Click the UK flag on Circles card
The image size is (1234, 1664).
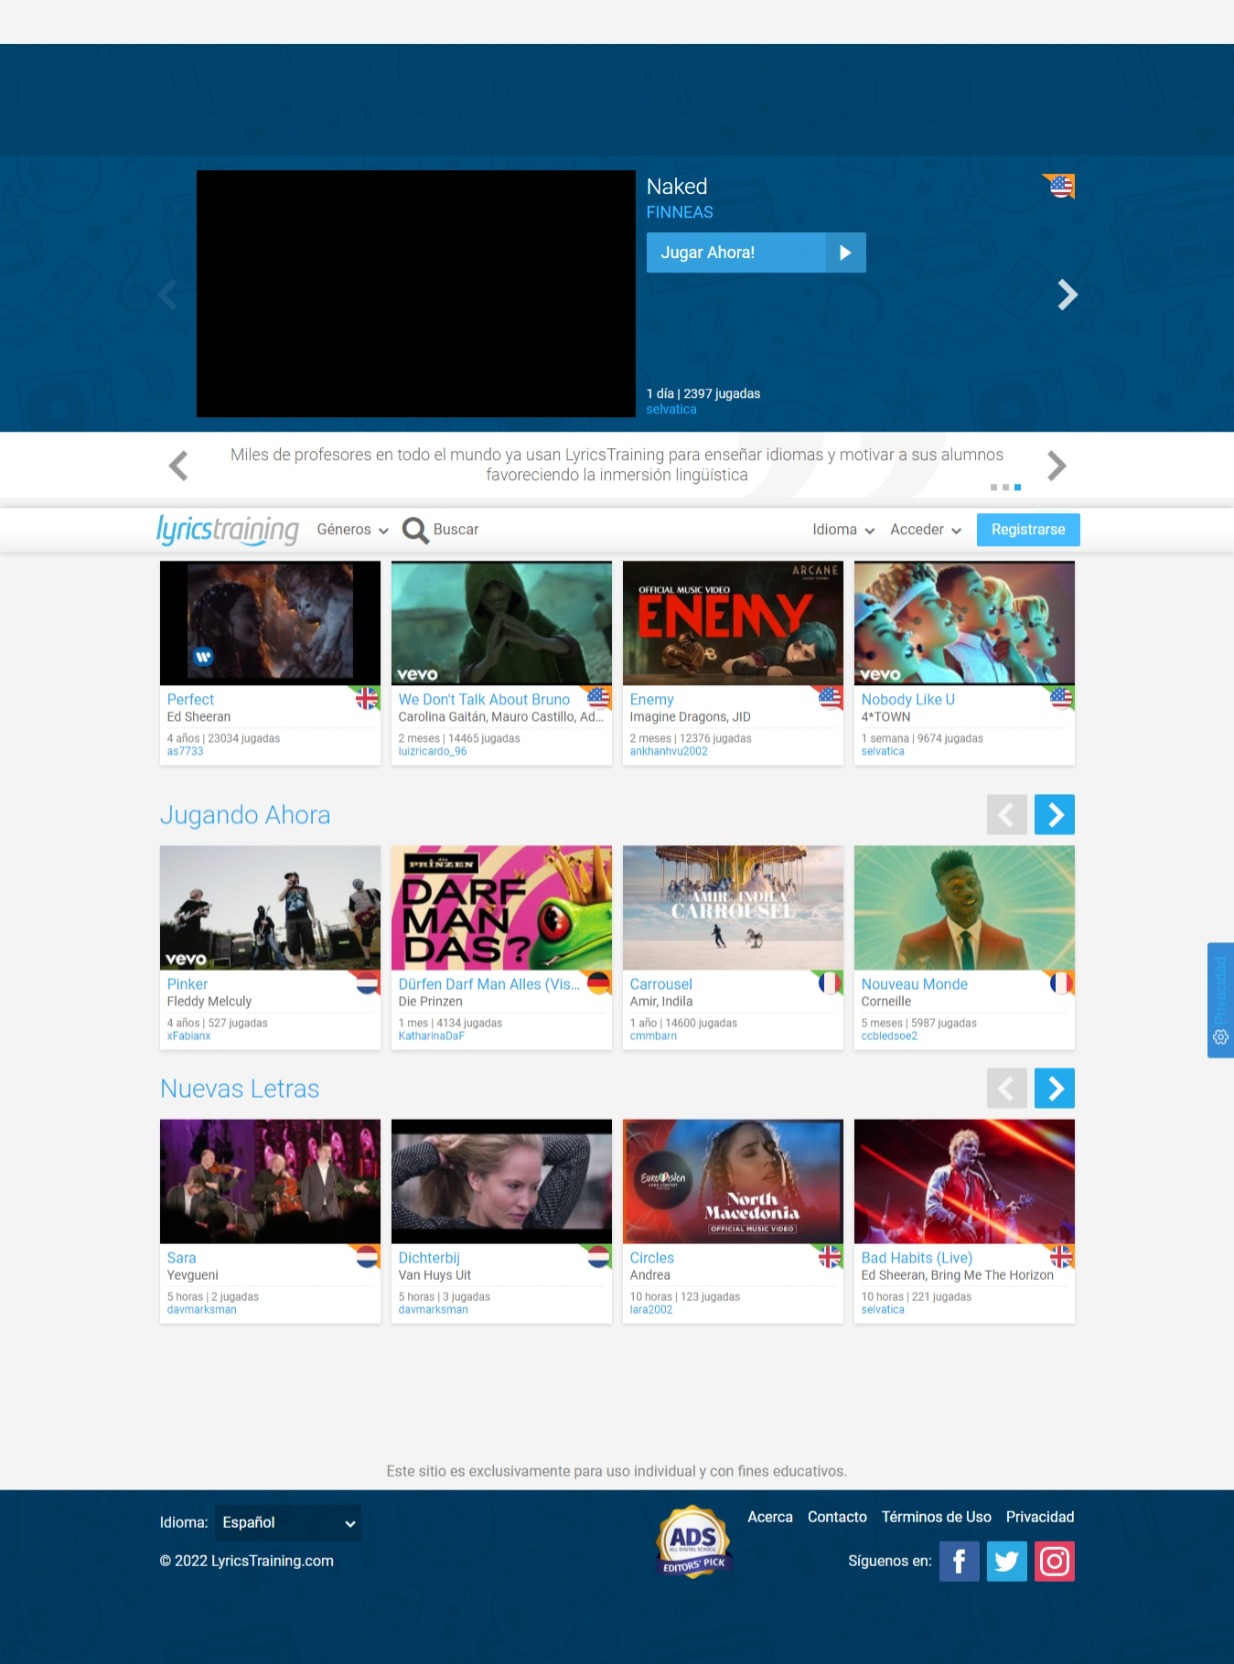pos(830,1257)
